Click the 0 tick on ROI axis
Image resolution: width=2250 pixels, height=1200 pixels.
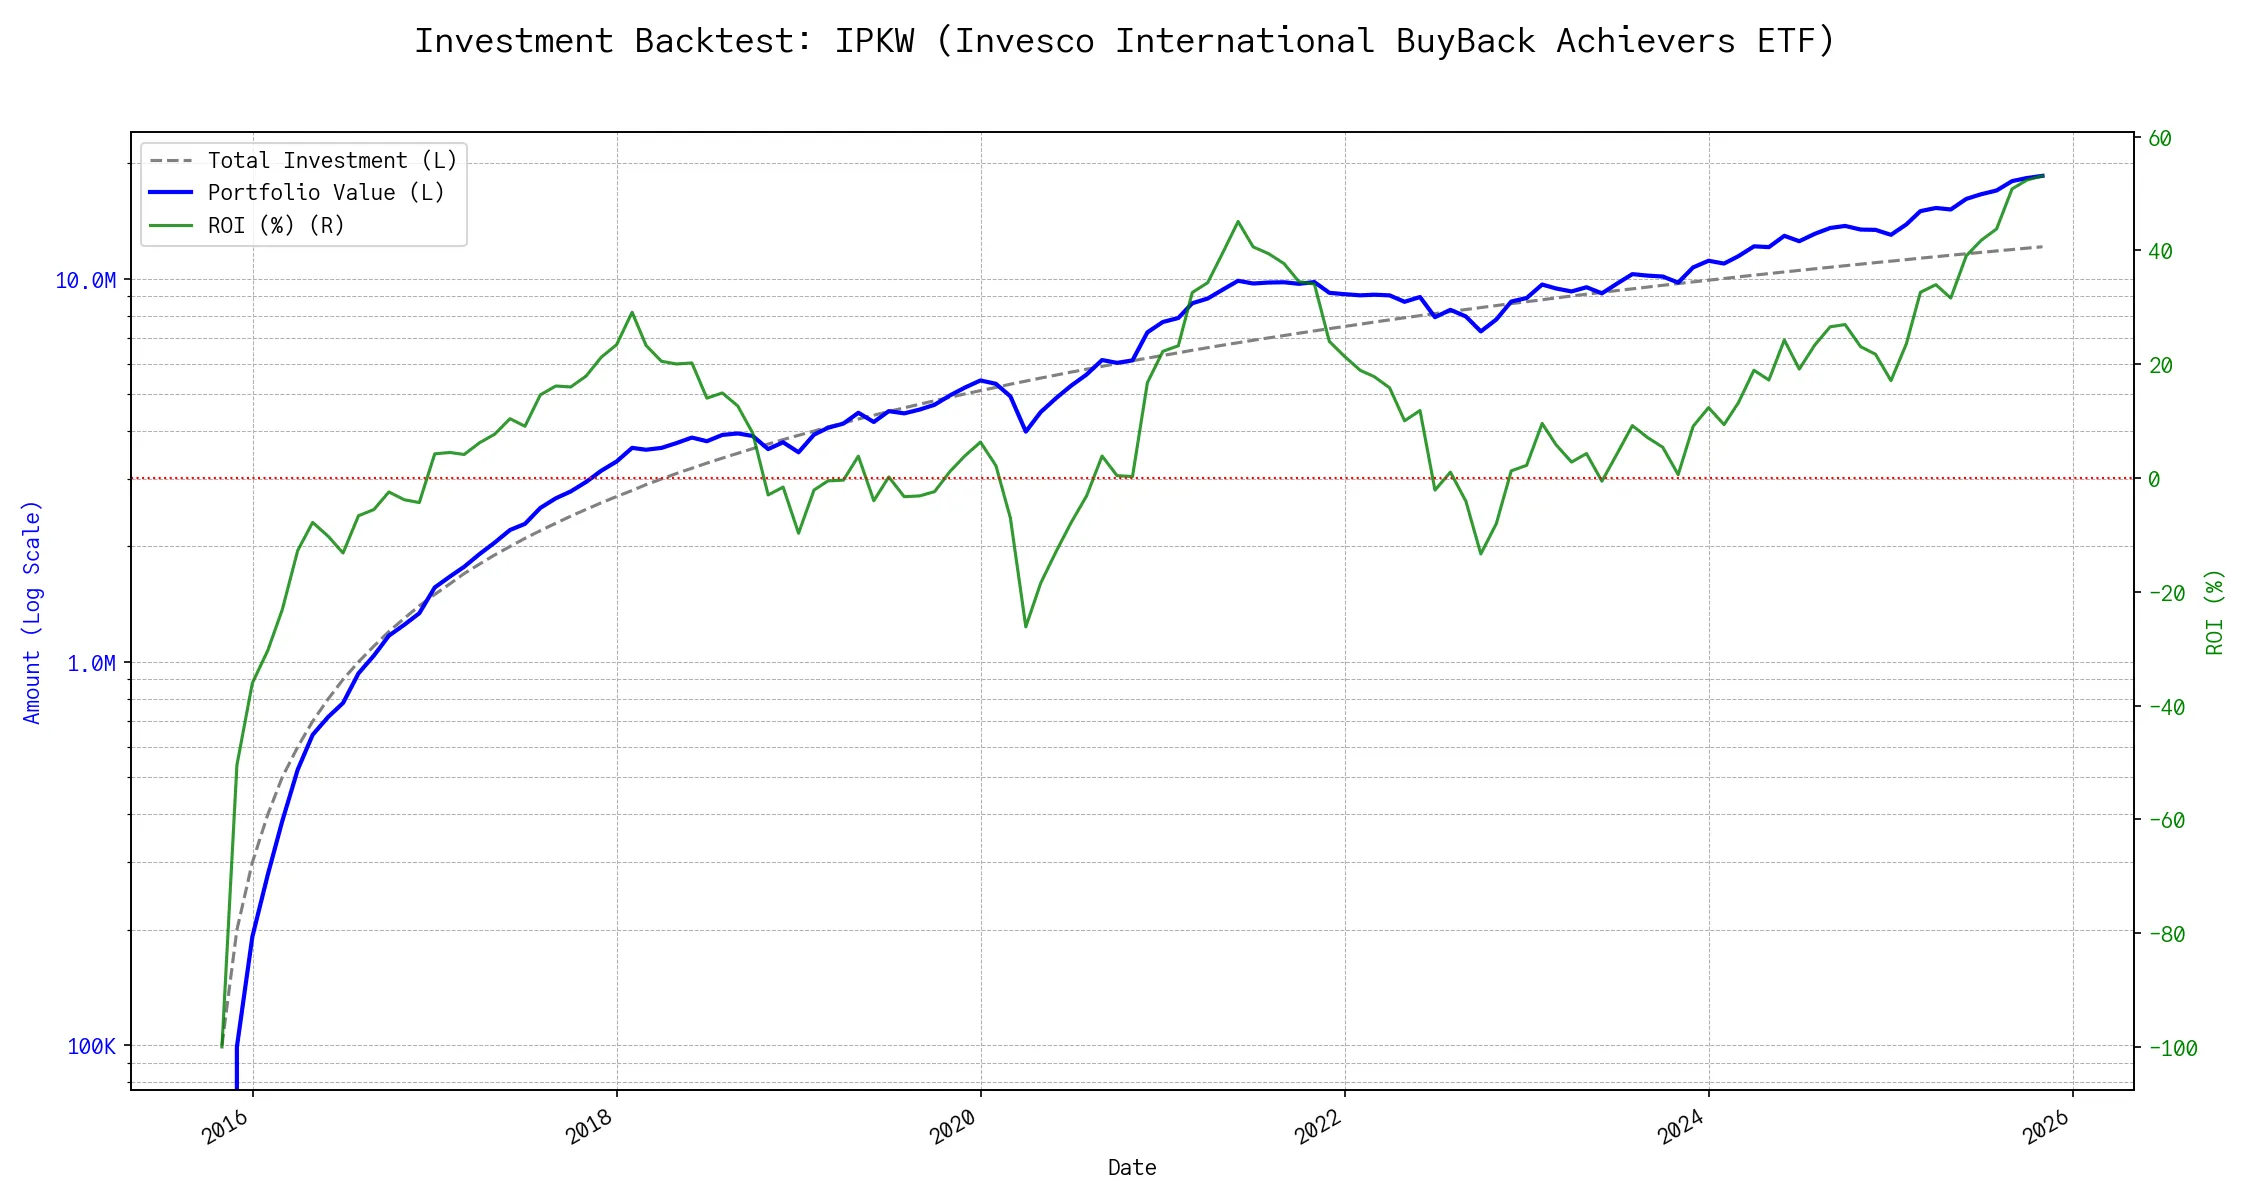(x=2154, y=480)
